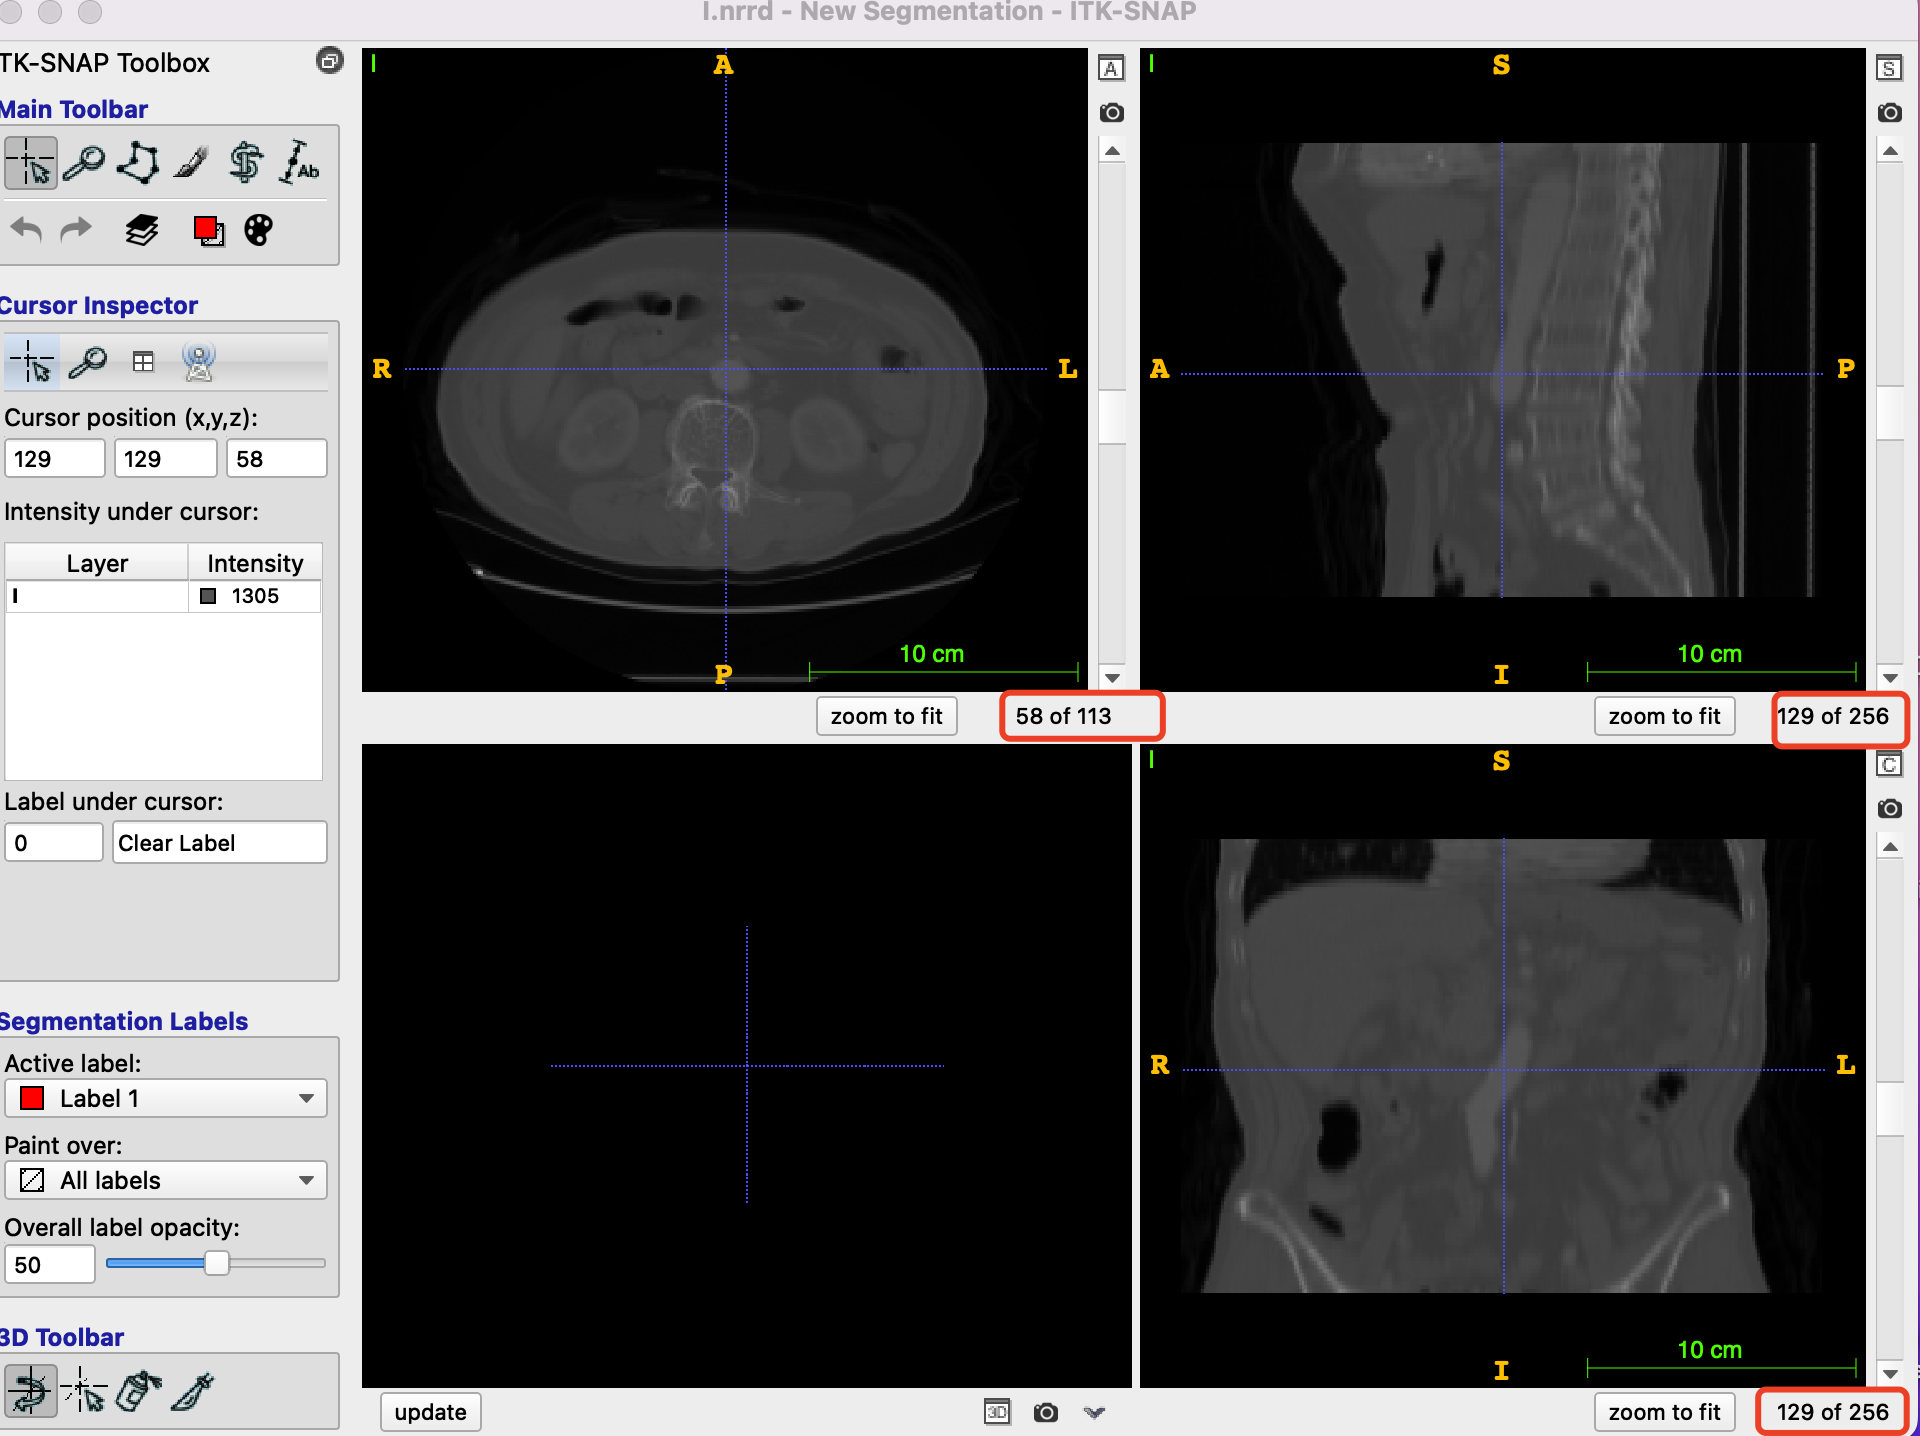1920x1436 pixels.
Task: Open the Active label dropdown showing Label 1
Action: [166, 1098]
